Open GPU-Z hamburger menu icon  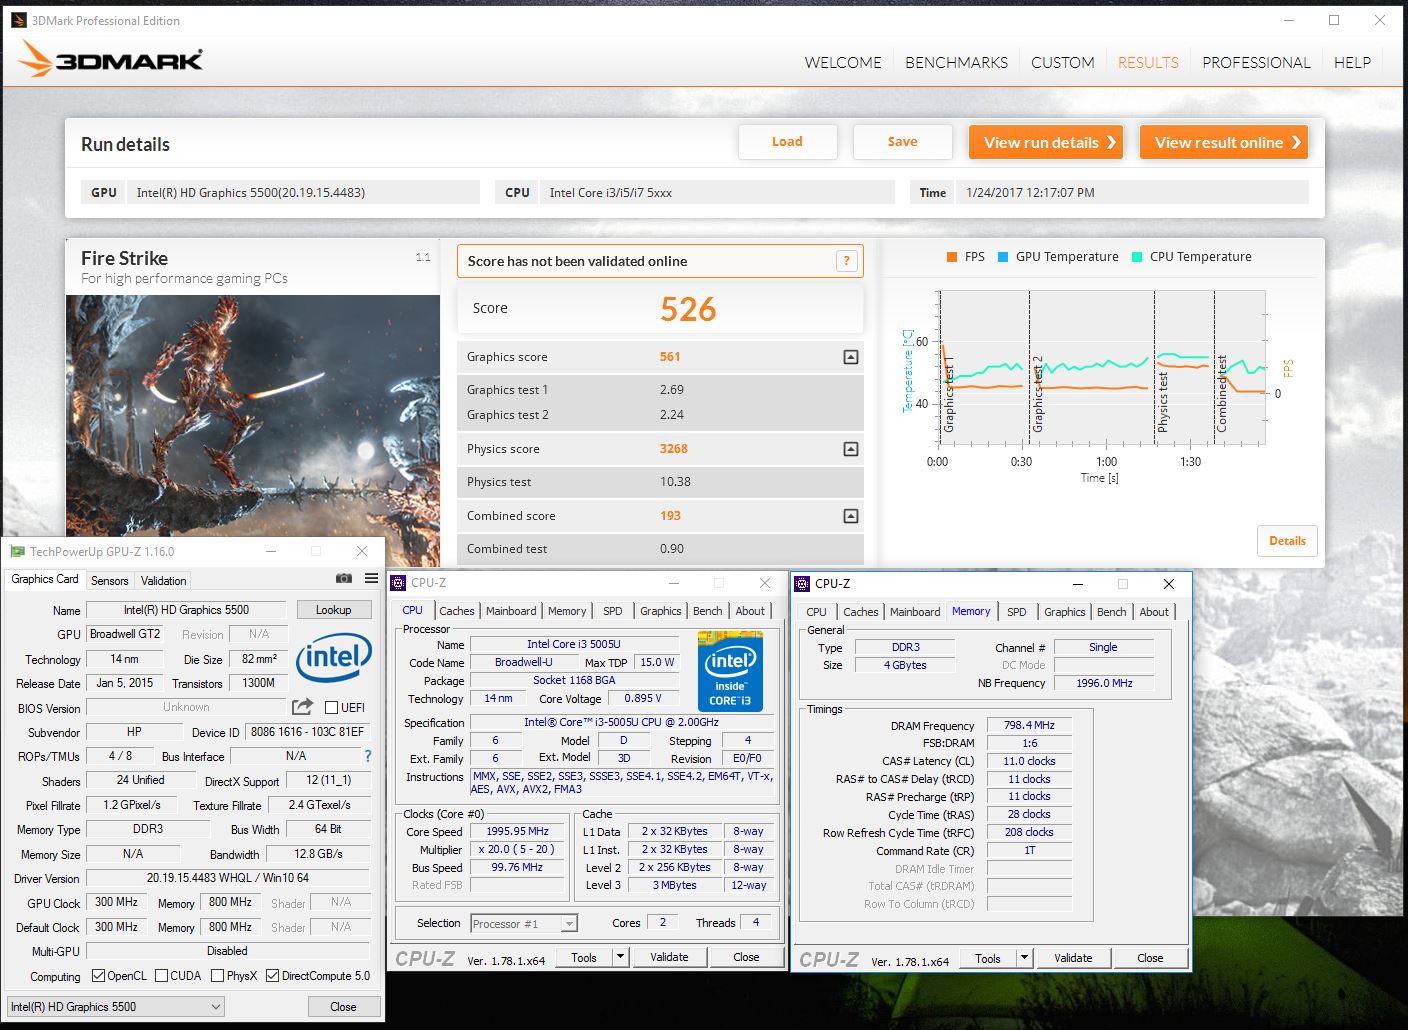pos(371,578)
